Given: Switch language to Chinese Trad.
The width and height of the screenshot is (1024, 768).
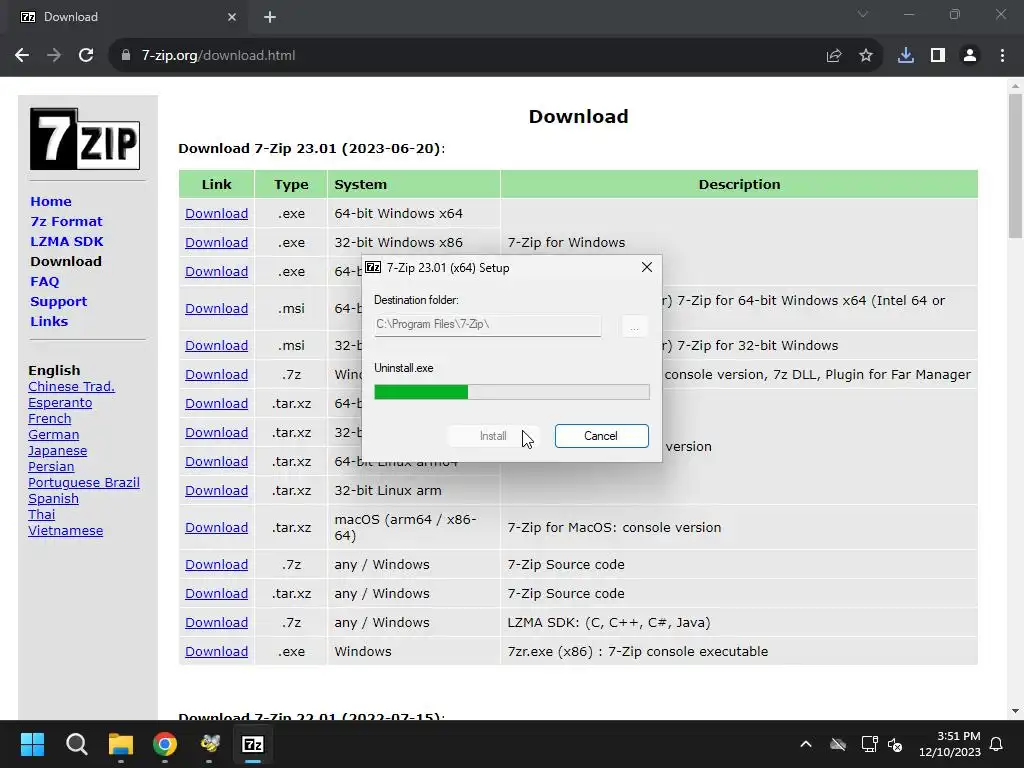Looking at the screenshot, I should pos(71,387).
